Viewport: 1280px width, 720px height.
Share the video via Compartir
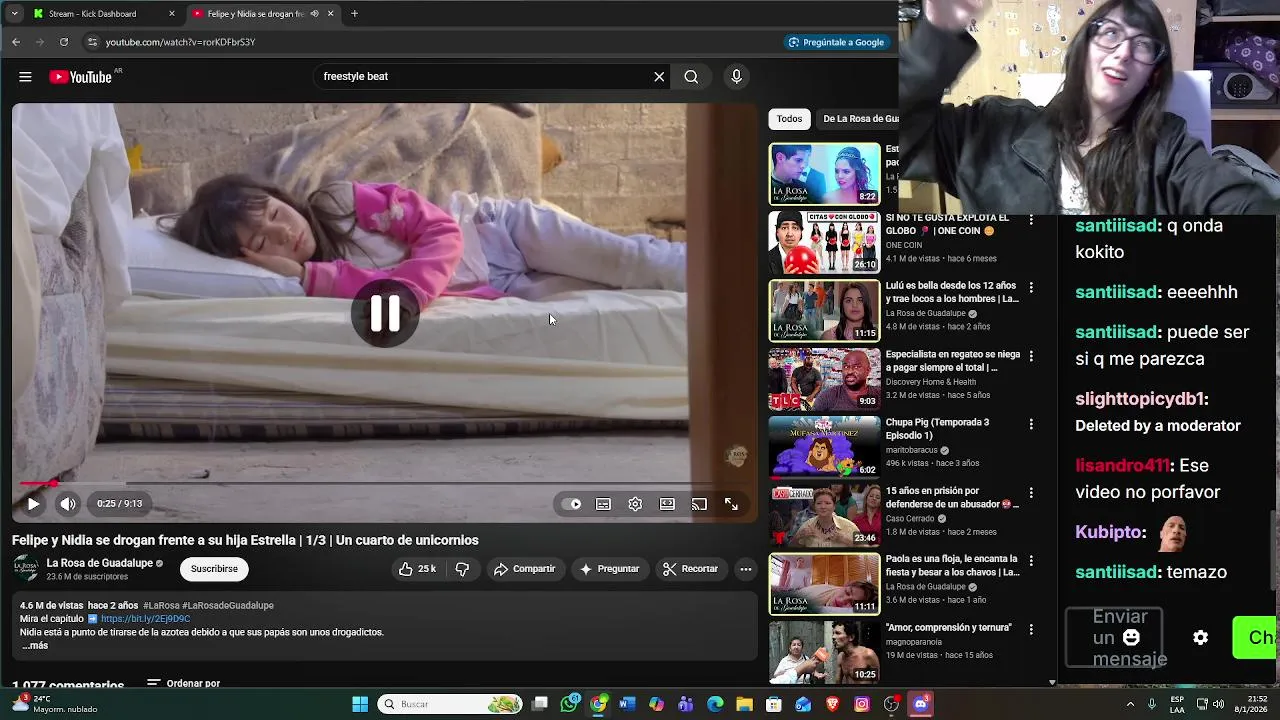point(524,569)
